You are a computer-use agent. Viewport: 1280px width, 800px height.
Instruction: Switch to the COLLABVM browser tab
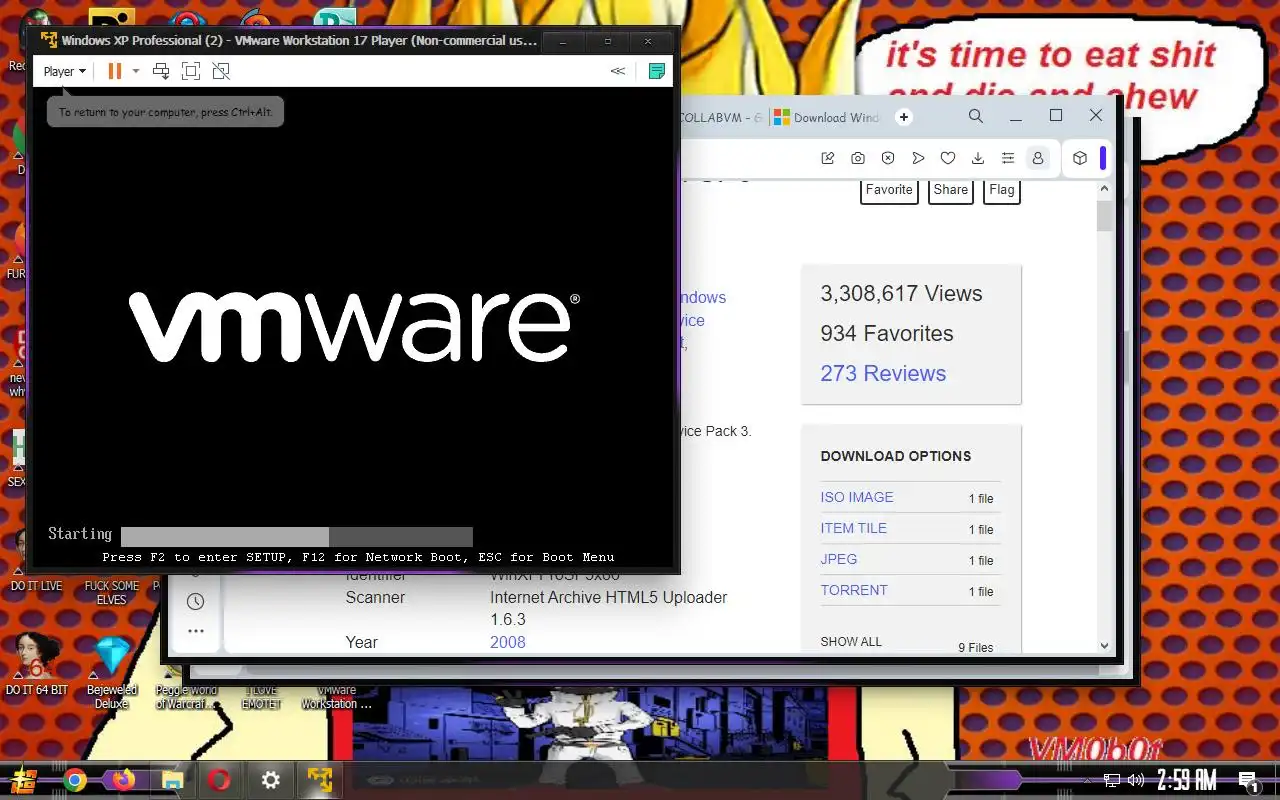719,117
